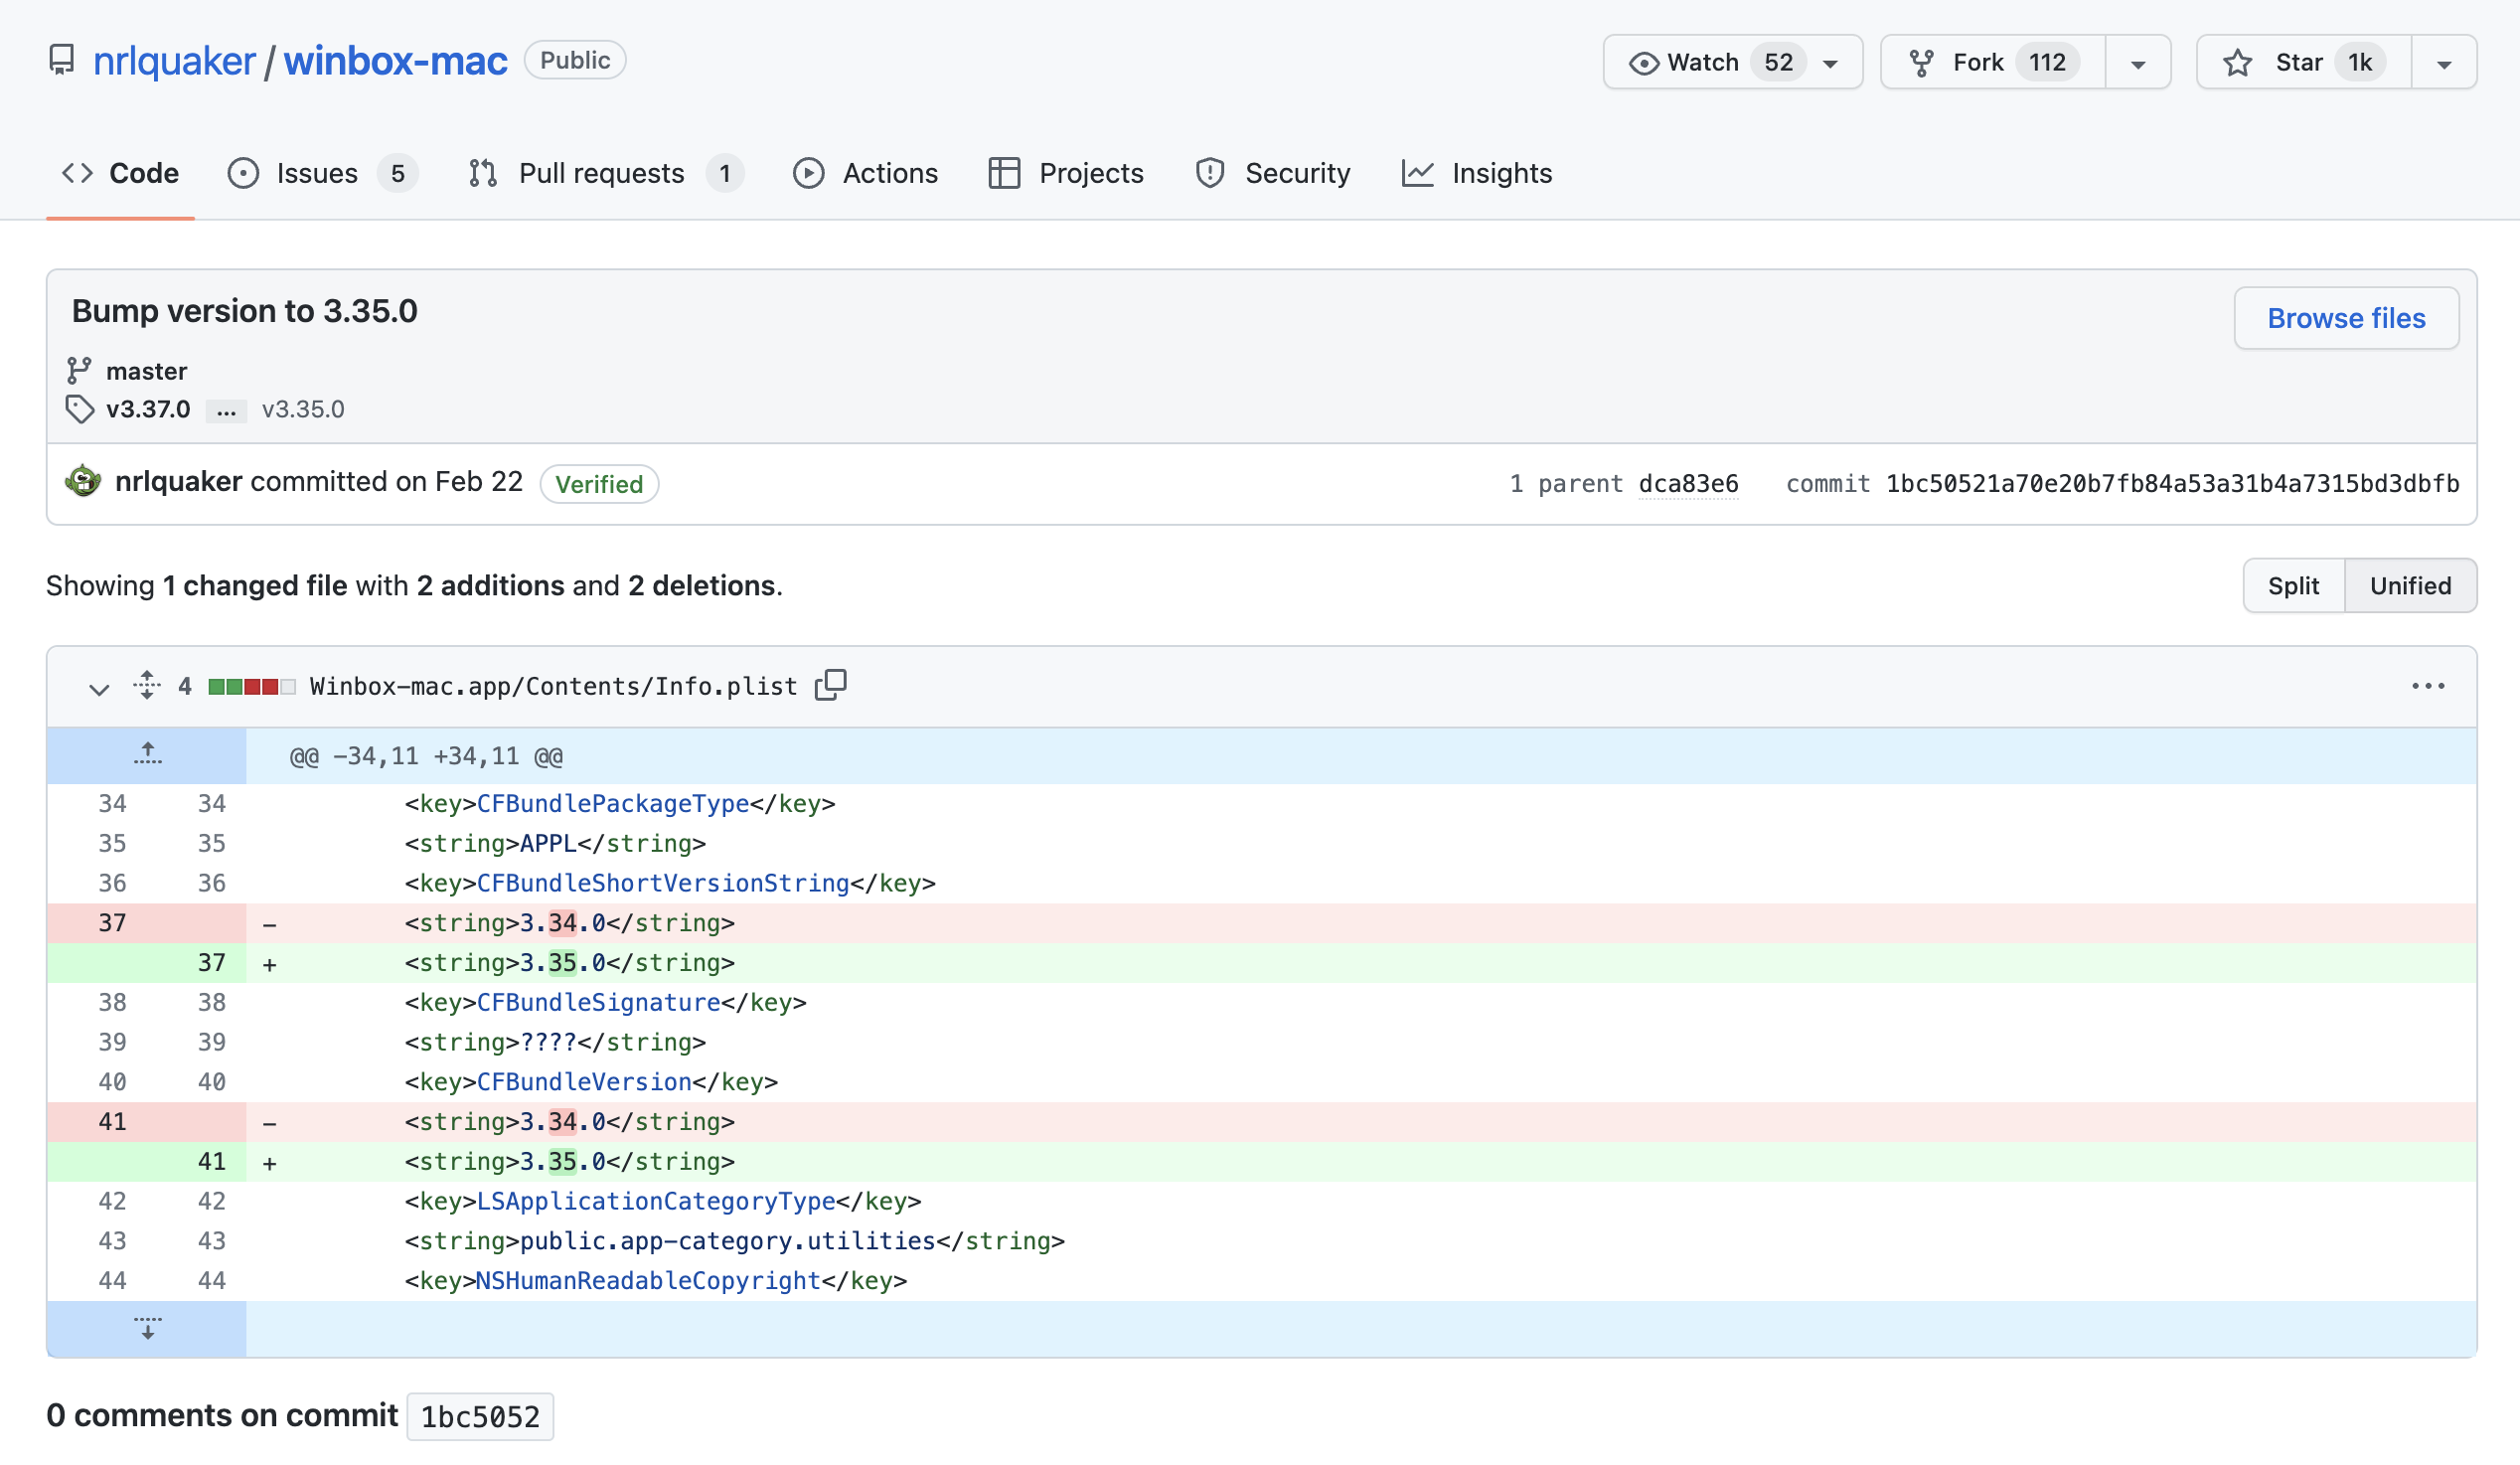Switch to the Code tab
Screen dimensions: 2520x1465
click(x=120, y=173)
